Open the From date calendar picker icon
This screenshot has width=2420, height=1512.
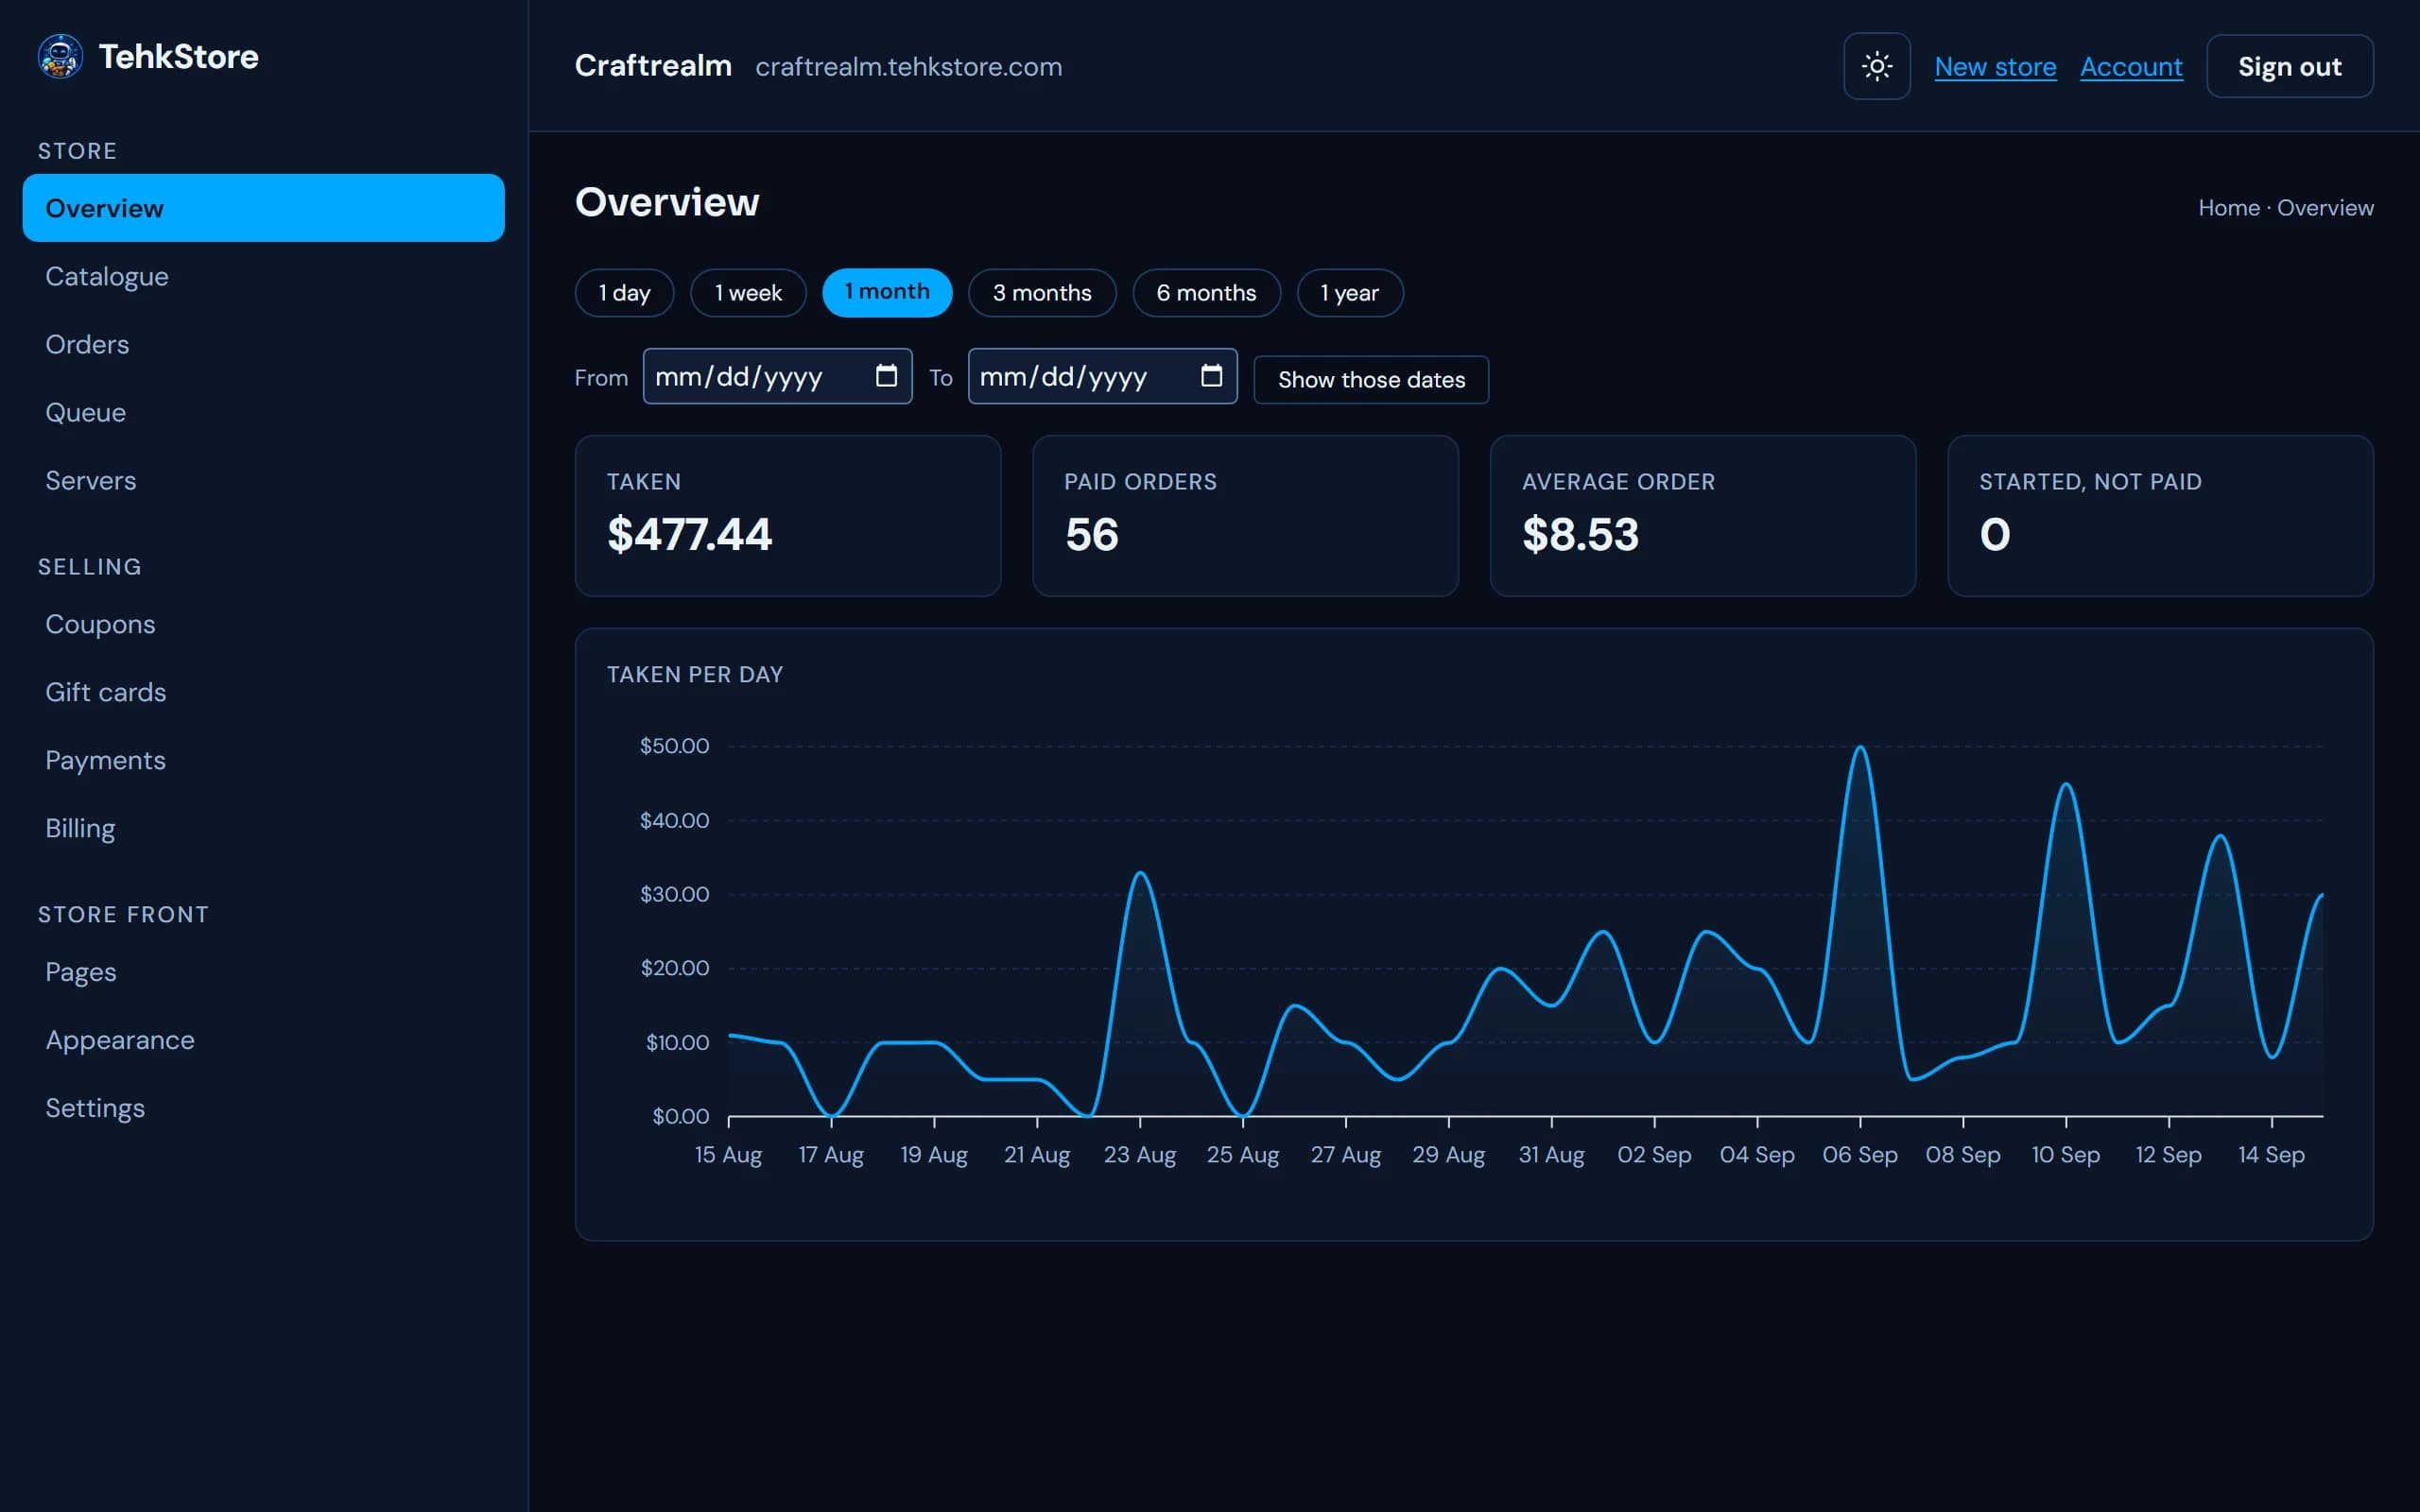click(x=886, y=376)
